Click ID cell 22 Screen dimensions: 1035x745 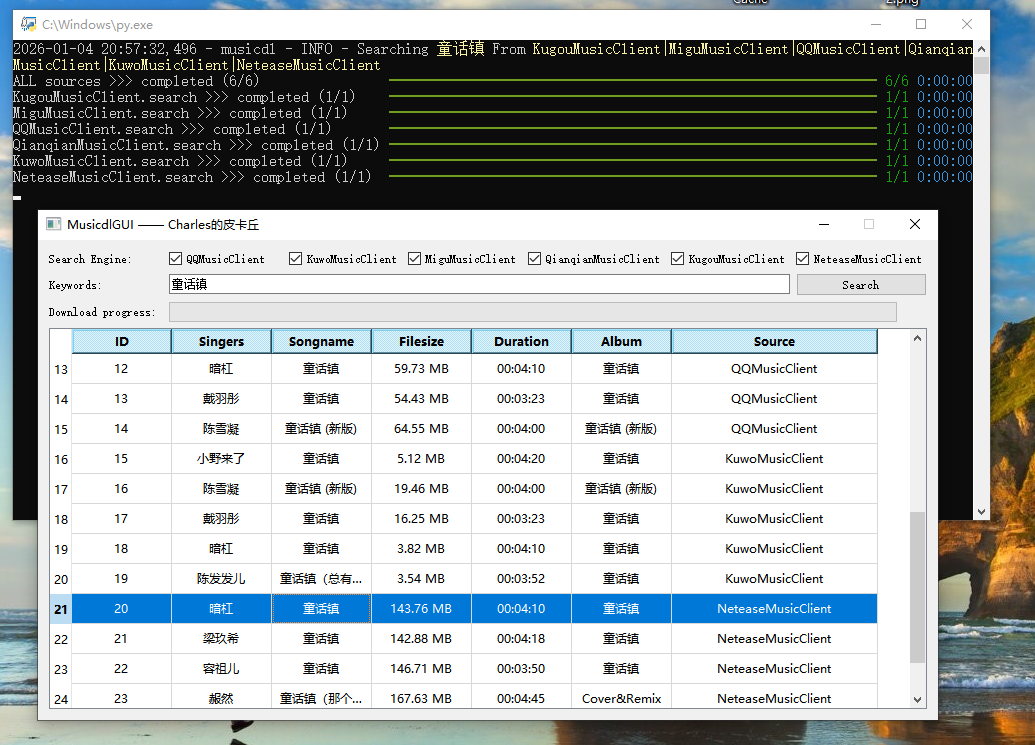point(121,668)
